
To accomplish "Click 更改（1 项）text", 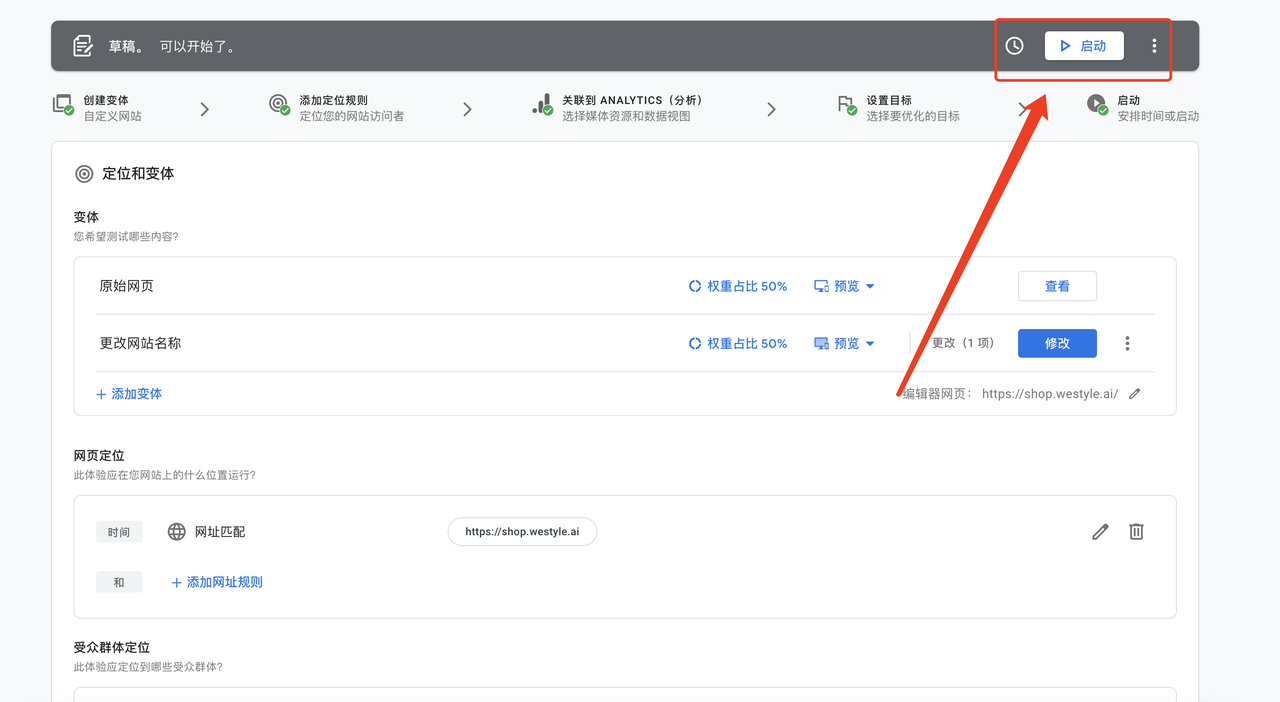I will [x=963, y=343].
